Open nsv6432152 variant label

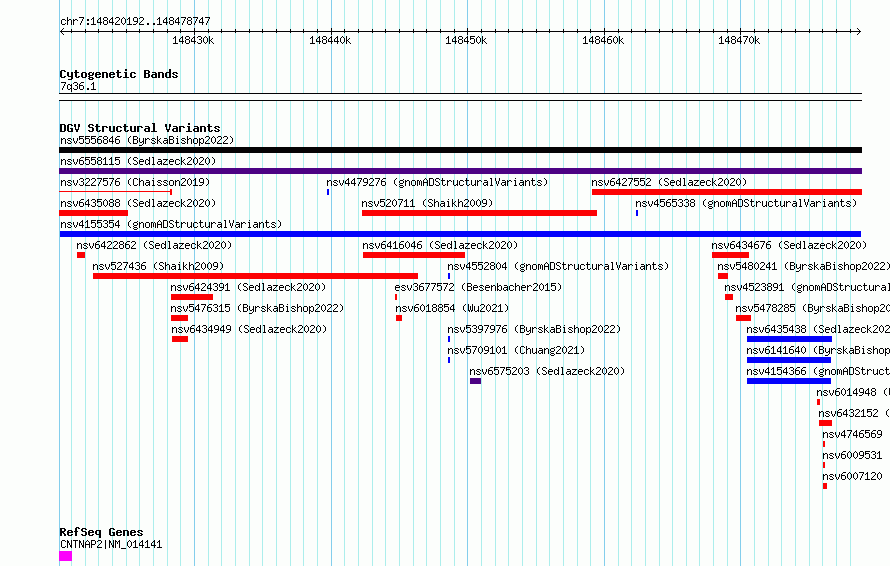tap(854, 413)
